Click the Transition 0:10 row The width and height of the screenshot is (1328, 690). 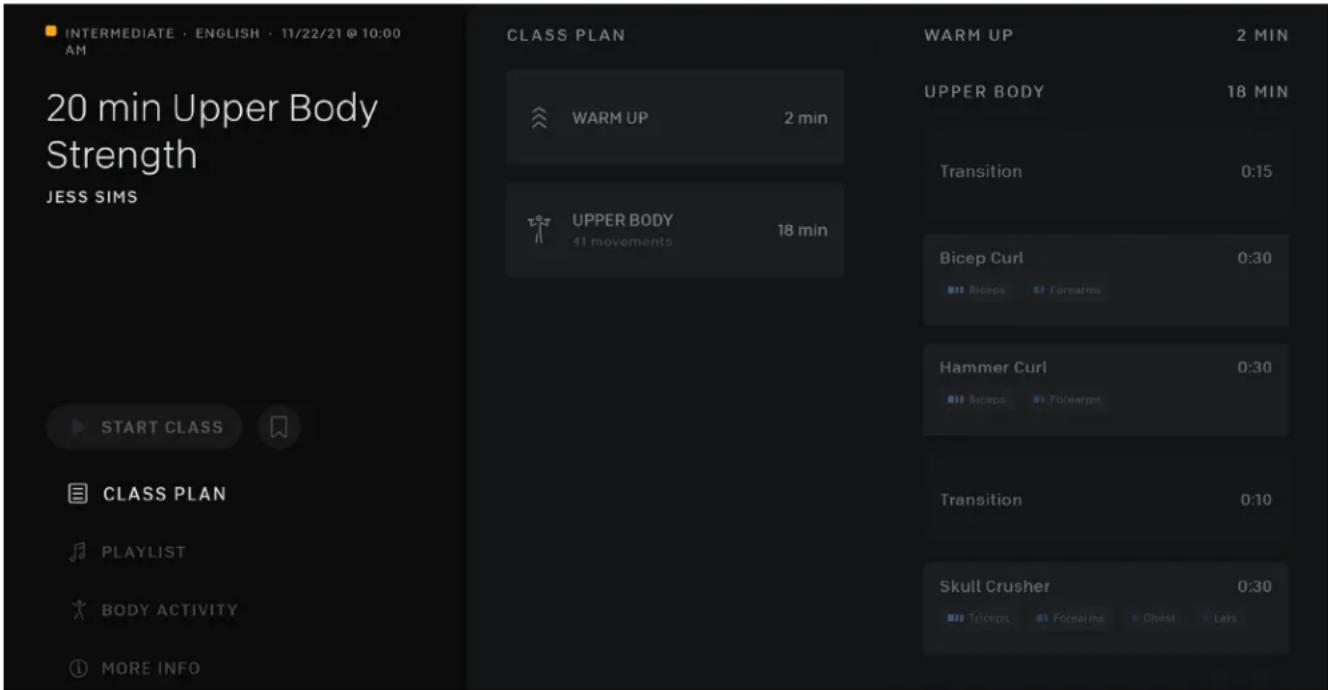pos(1106,499)
